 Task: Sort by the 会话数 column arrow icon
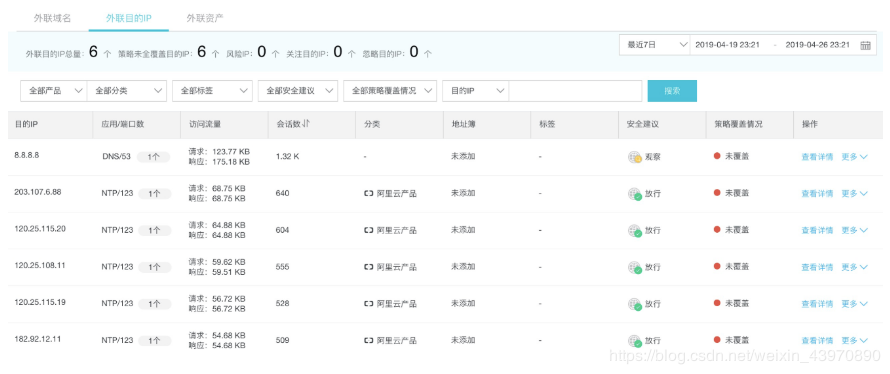tap(307, 124)
